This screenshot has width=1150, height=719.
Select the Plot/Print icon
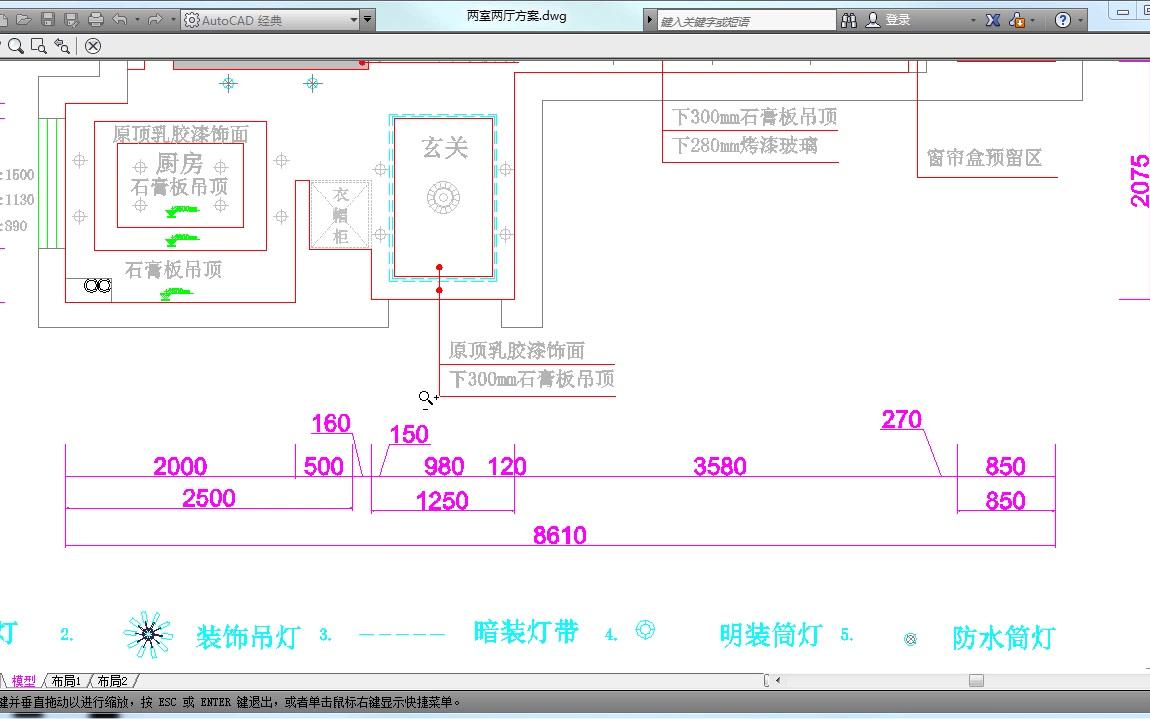click(95, 19)
